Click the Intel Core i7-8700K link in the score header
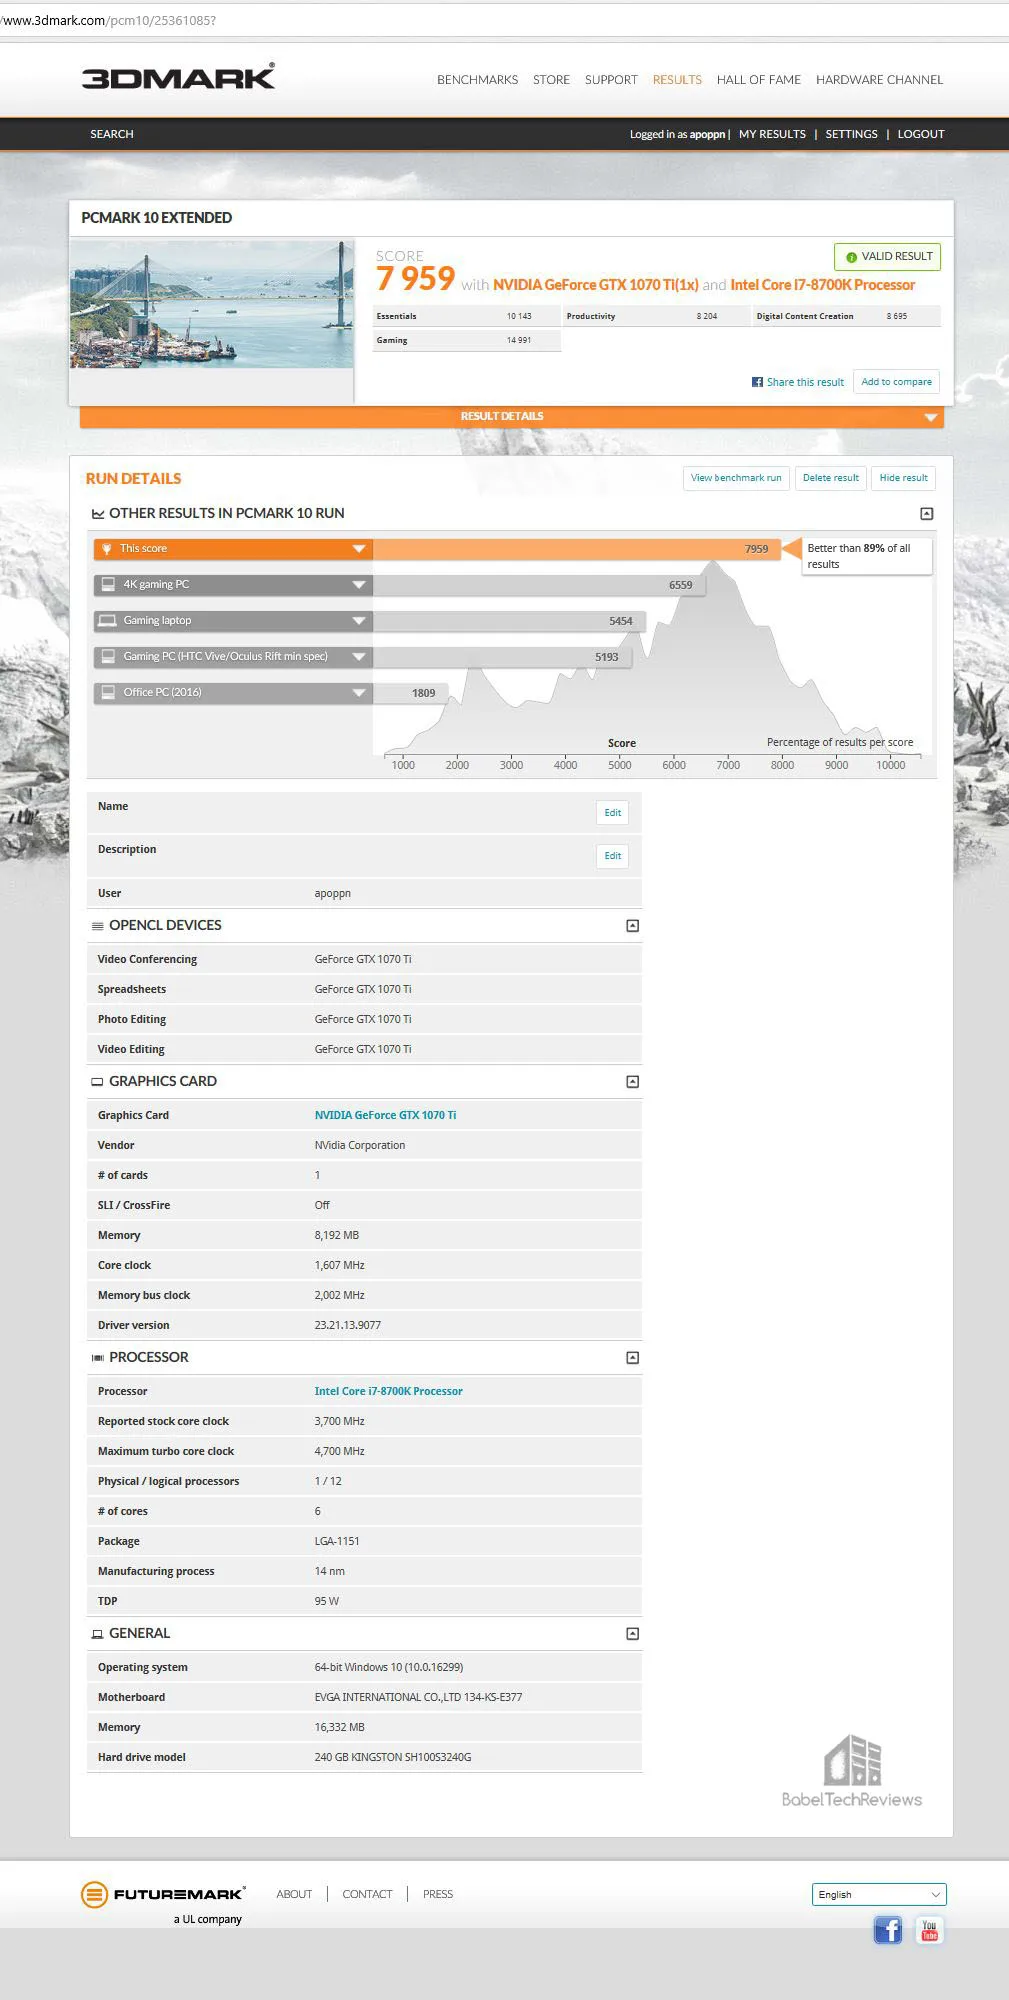This screenshot has width=1009, height=2000. (822, 285)
